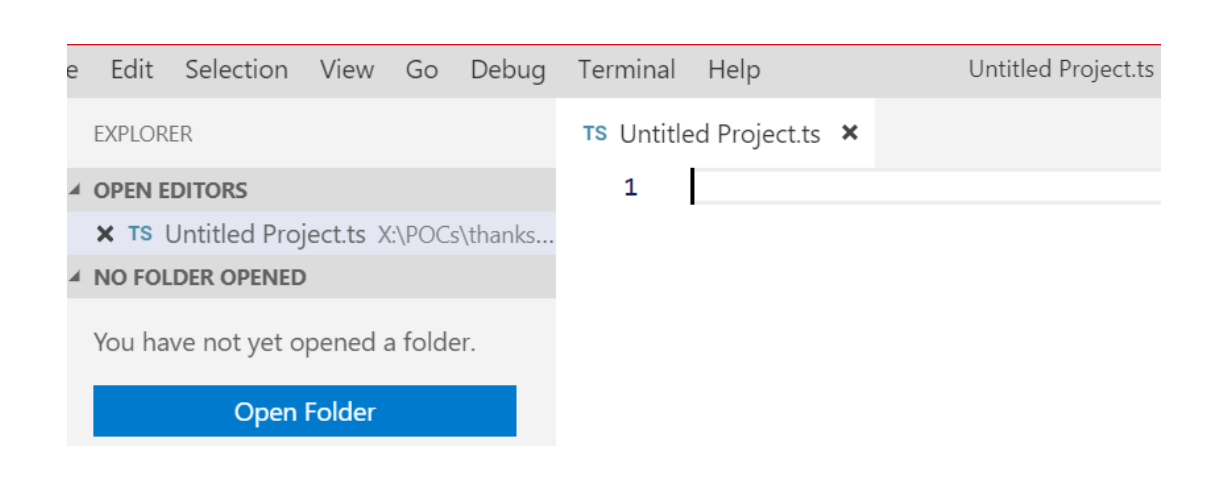Click the EXPLORER panel title

point(143,134)
